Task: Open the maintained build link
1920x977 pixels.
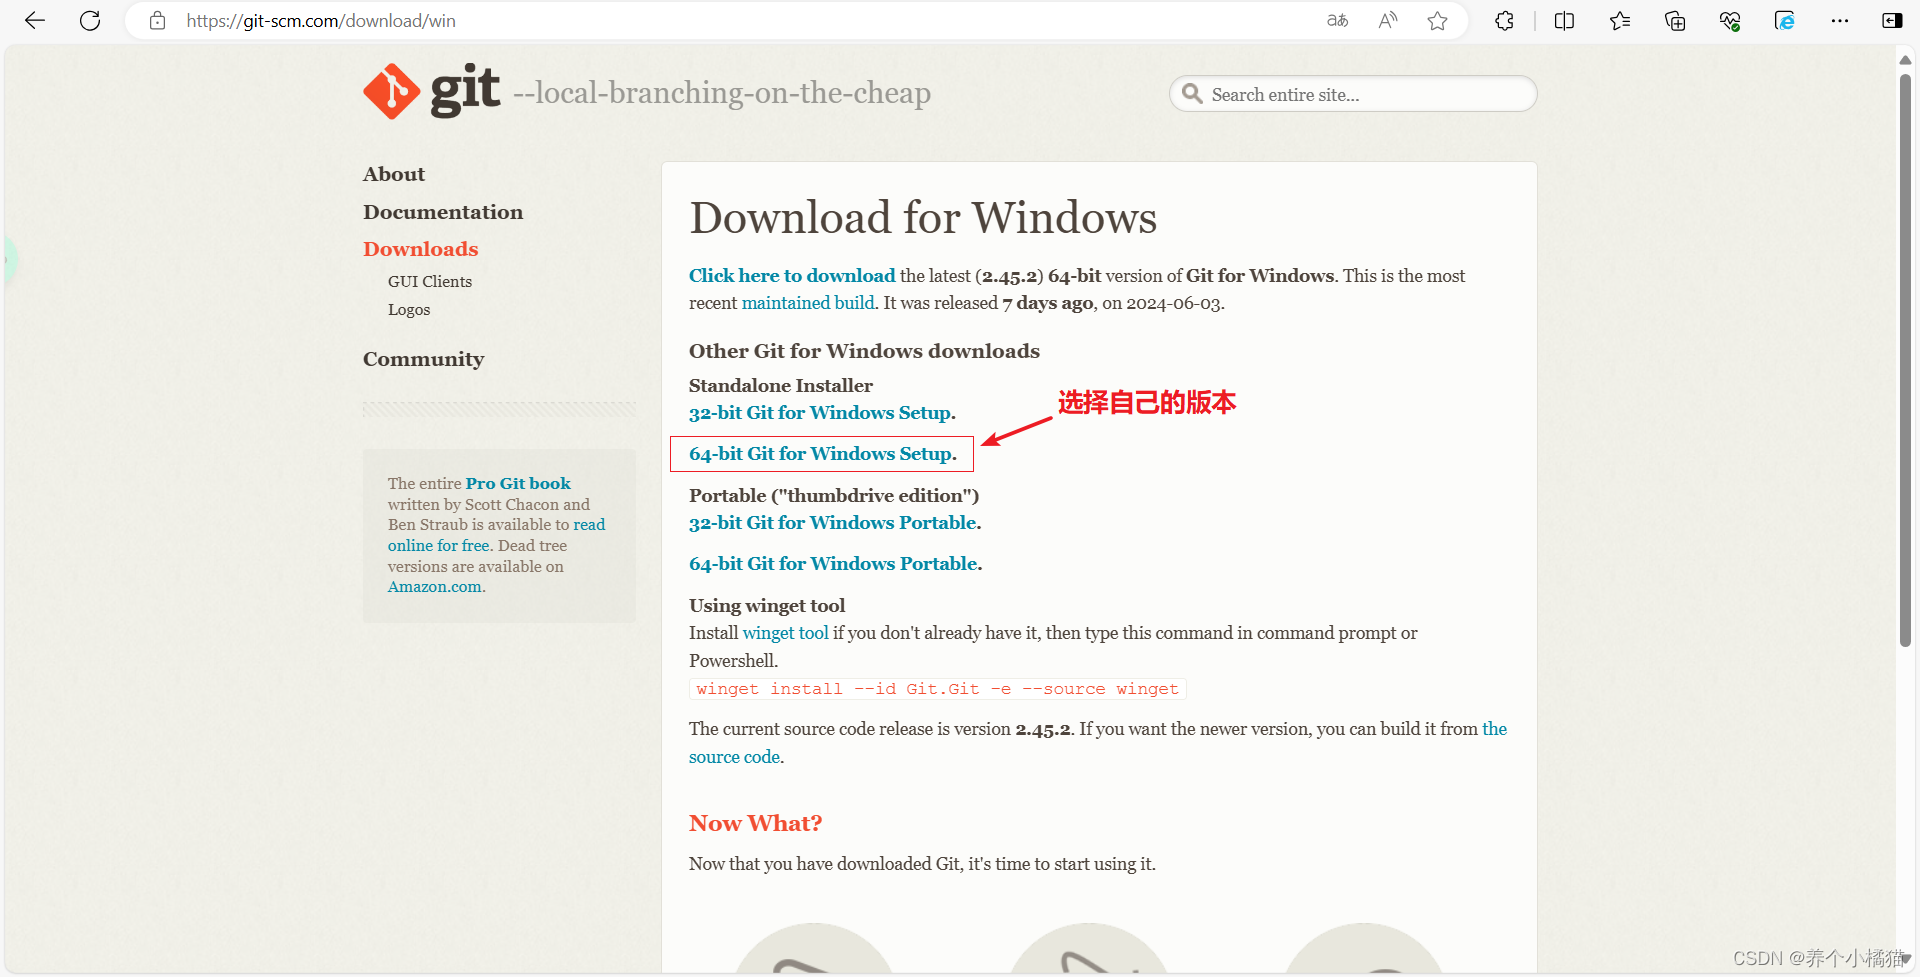Action: [808, 303]
